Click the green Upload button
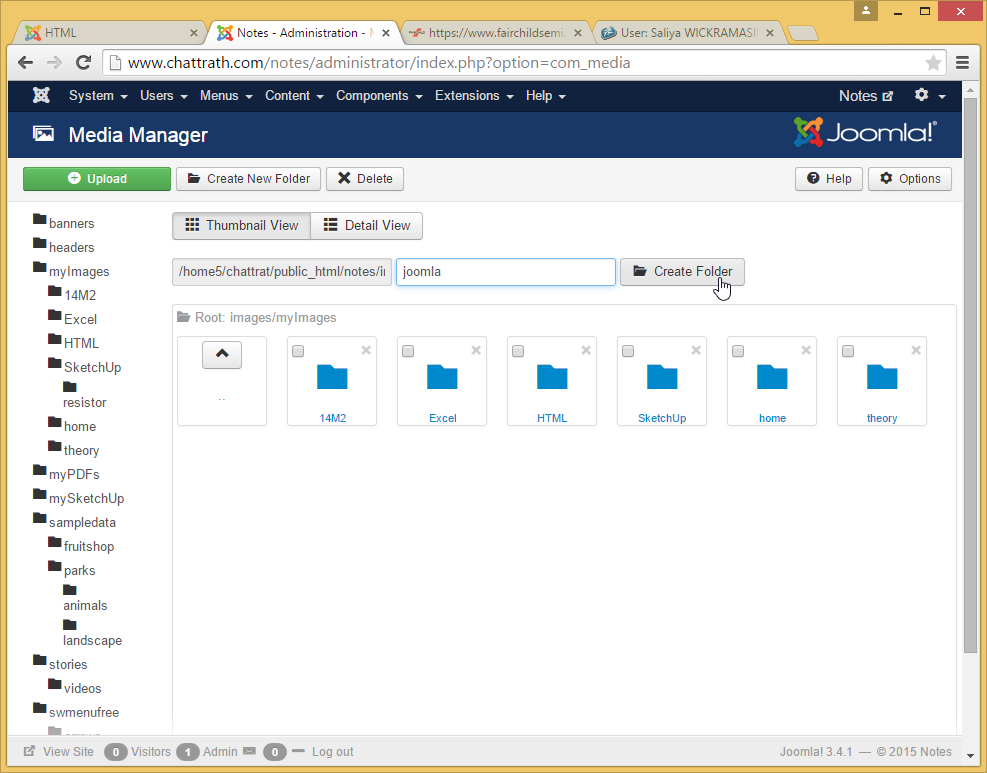Screen dimensions: 987x773 pos(97,179)
